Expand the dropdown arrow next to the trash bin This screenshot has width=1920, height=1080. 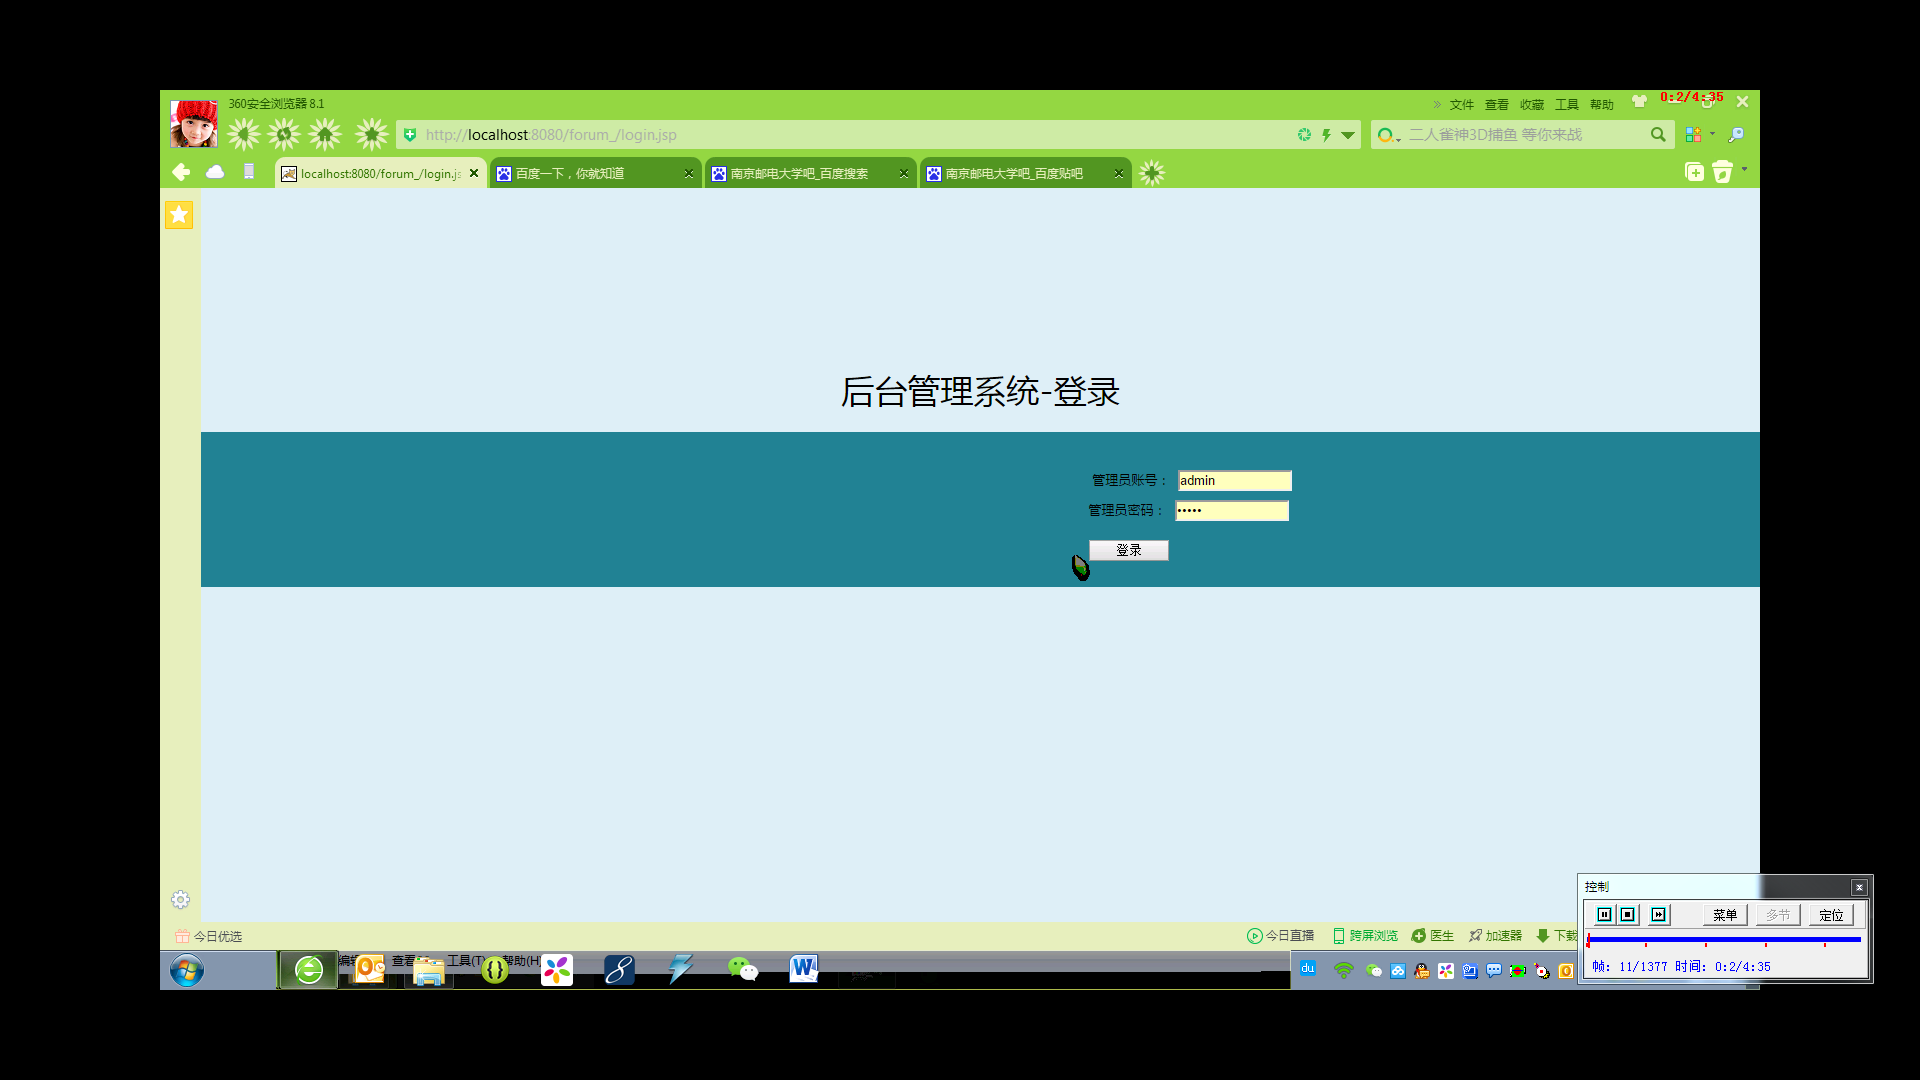[x=1745, y=169]
